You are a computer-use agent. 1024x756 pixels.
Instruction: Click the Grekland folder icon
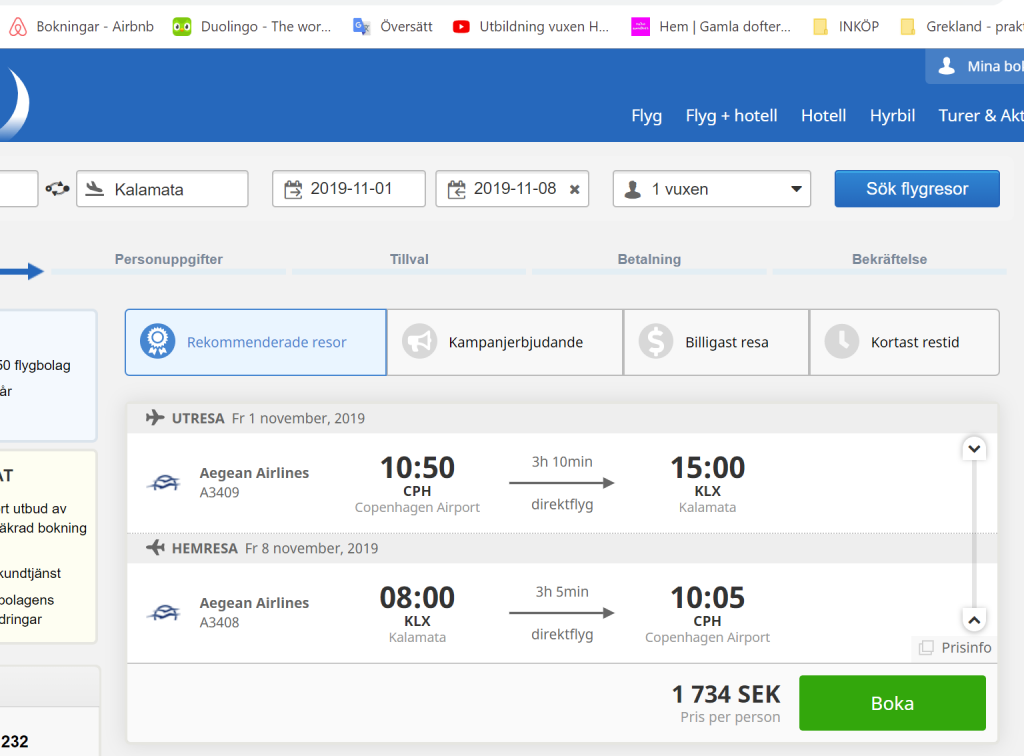(x=907, y=27)
